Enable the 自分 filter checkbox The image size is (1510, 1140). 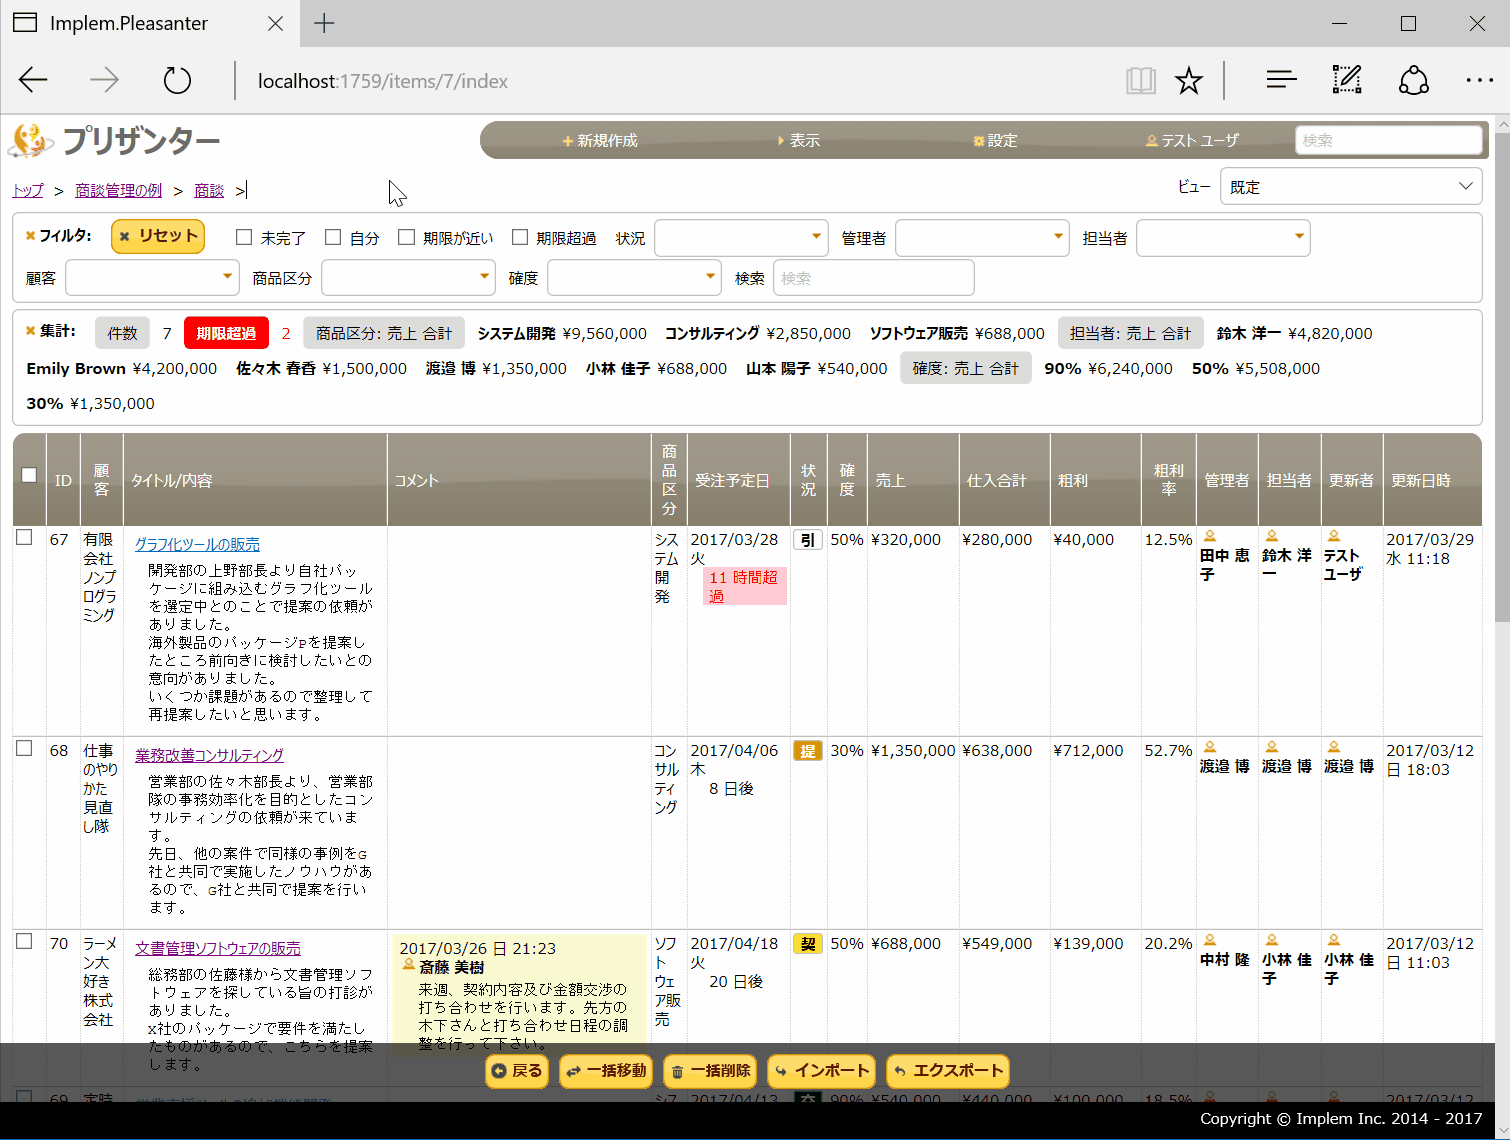click(x=333, y=237)
